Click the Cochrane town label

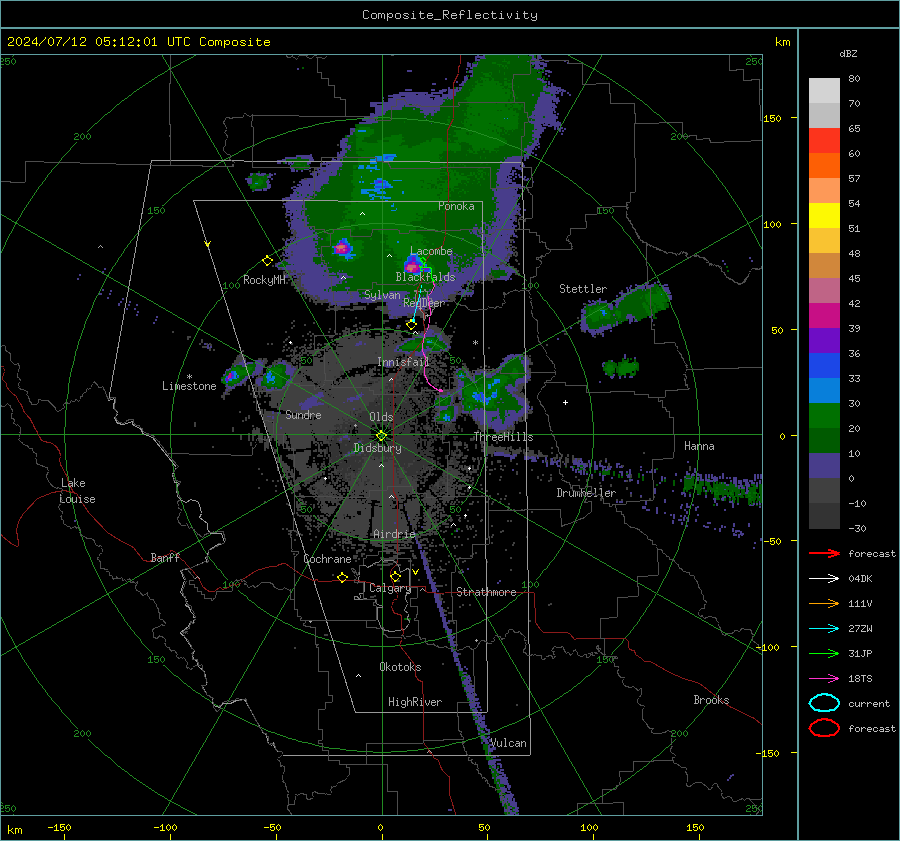point(327,559)
